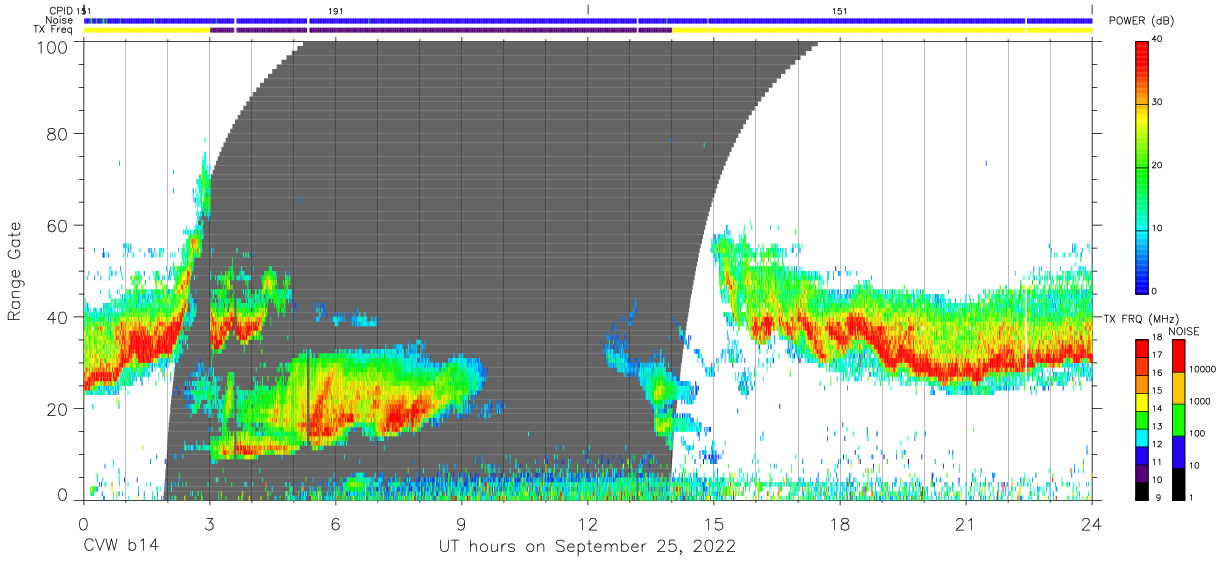Click the 10000 label on the NOISE legend
Viewport: 1228px width, 567px height.
click(1204, 370)
